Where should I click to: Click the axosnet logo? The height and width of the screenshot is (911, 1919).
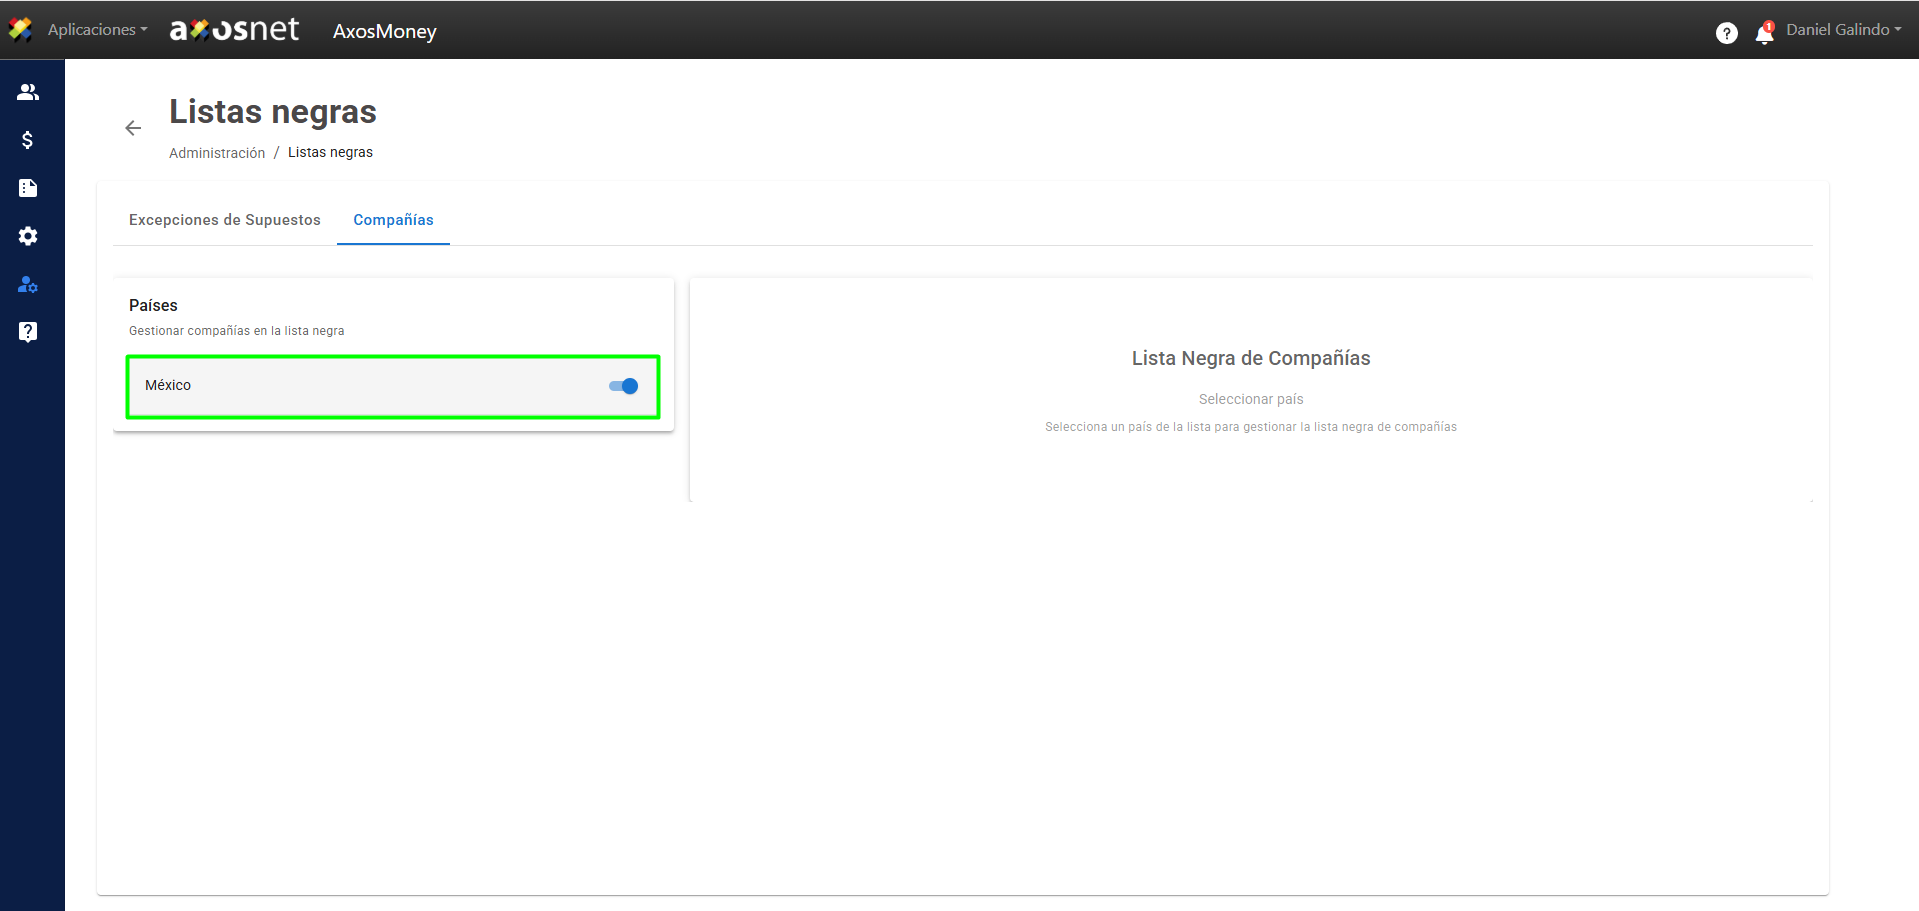tap(234, 30)
